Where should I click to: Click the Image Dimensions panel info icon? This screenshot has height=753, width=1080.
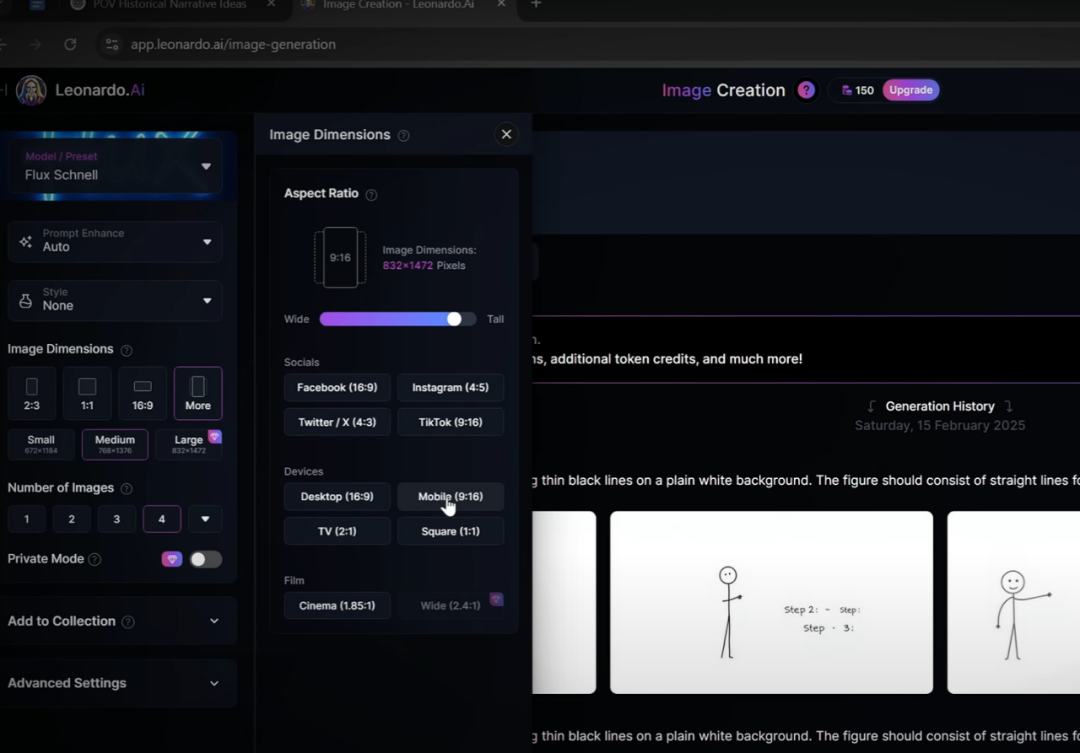pyautogui.click(x=404, y=136)
